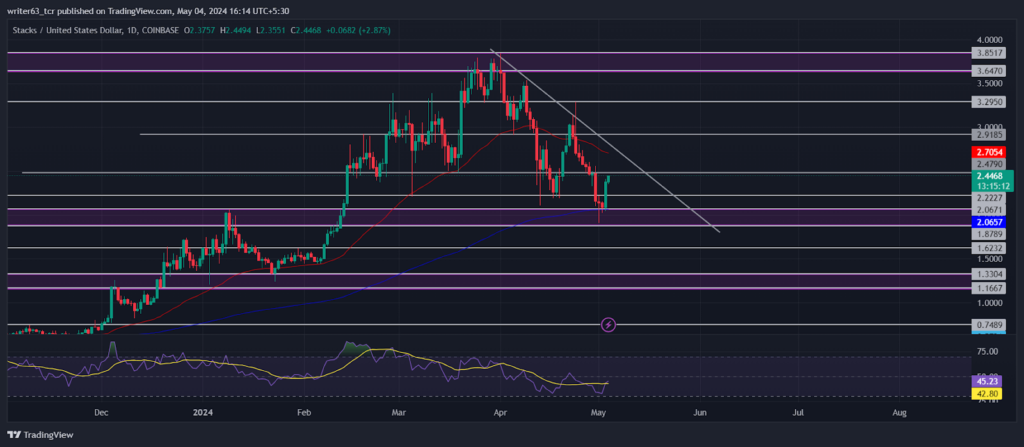
Task: Click the 1.0000 price axis tick
Action: point(989,303)
